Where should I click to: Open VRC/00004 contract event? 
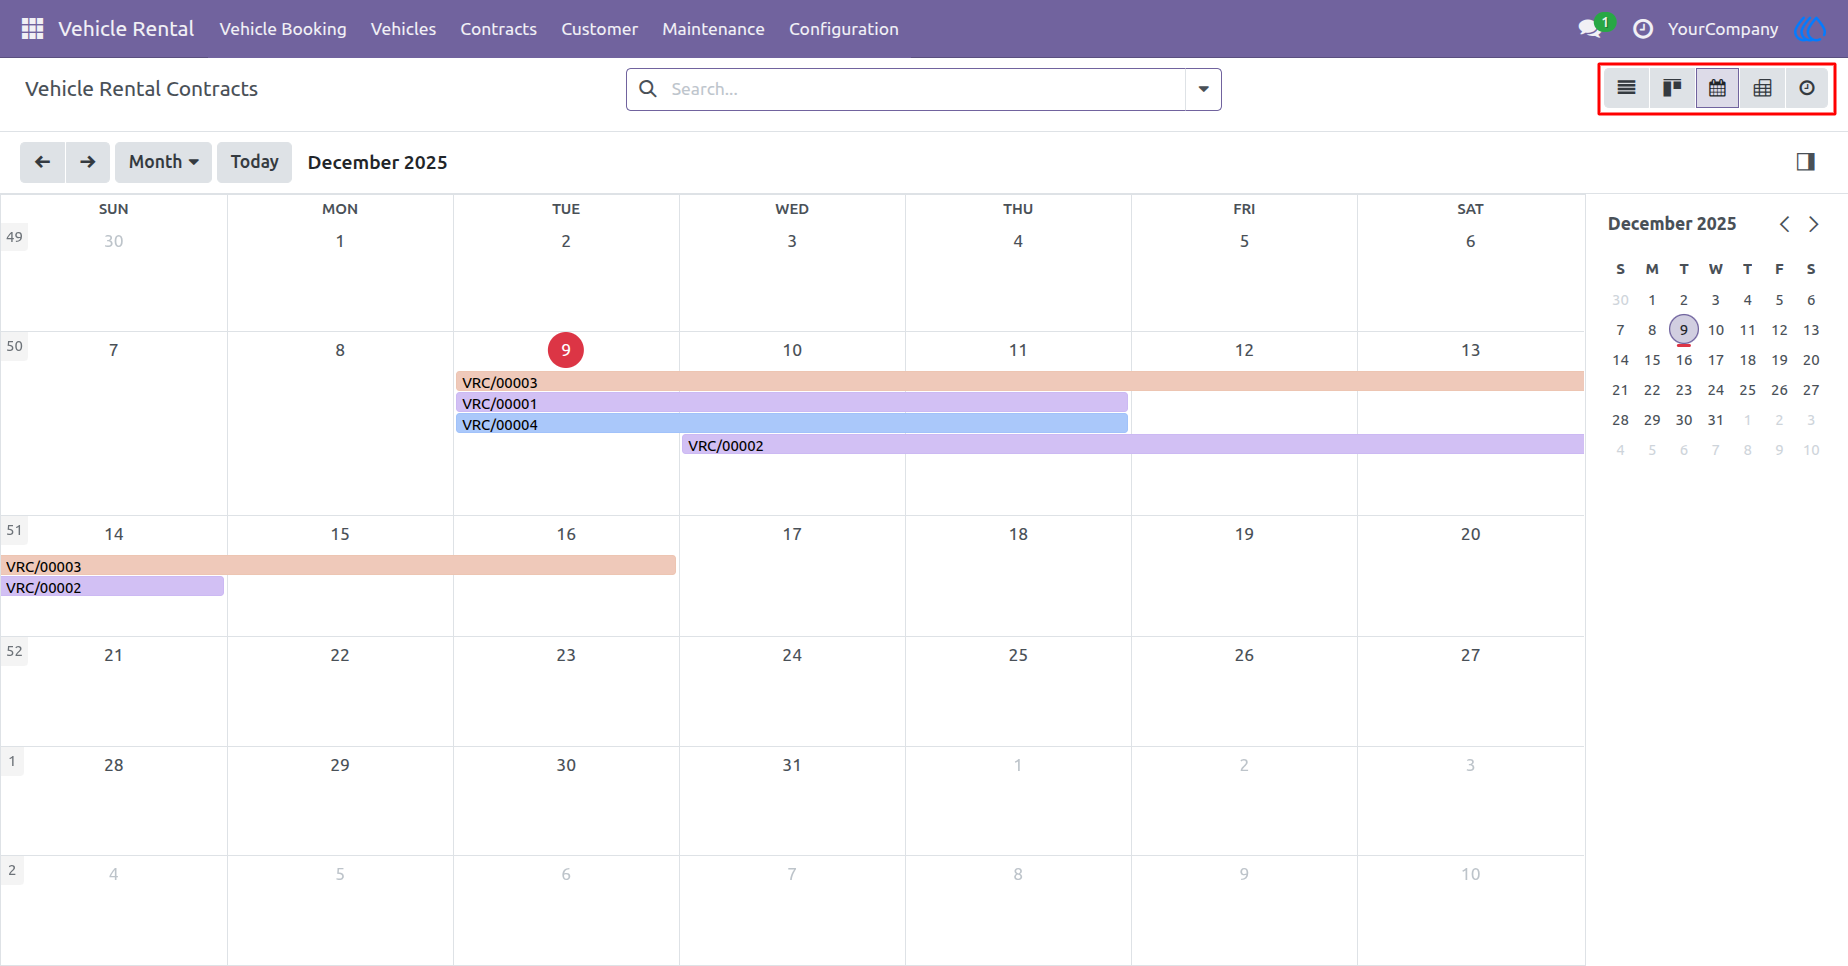click(792, 424)
